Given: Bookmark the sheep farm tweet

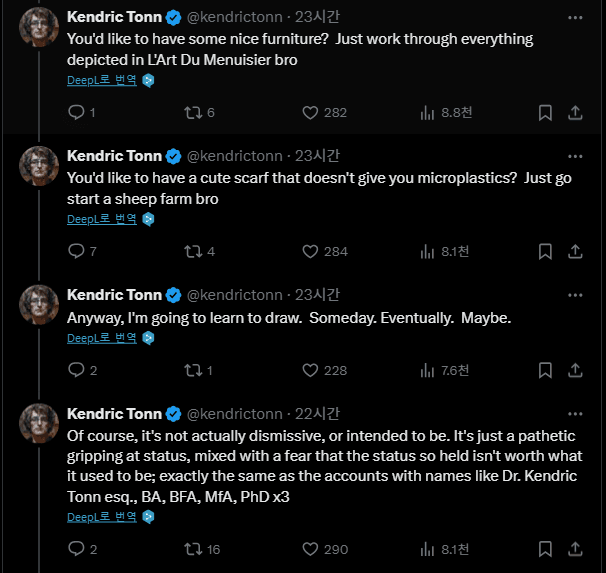Looking at the screenshot, I should 545,251.
